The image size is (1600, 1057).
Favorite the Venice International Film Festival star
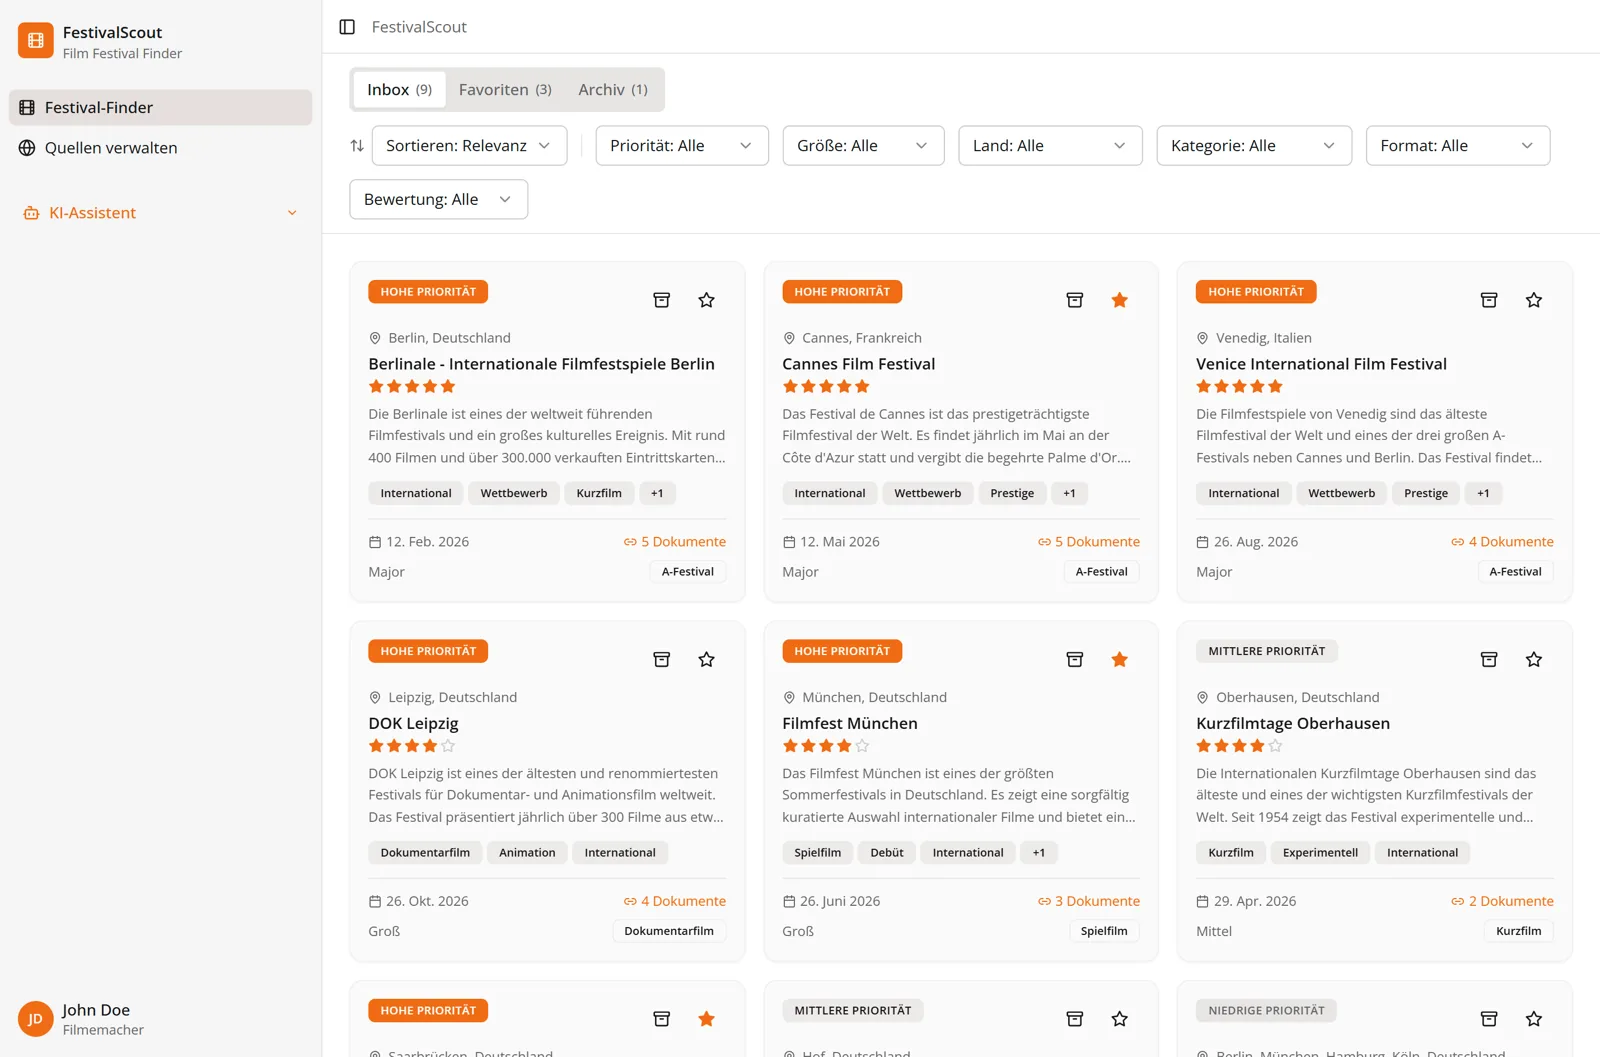tap(1533, 300)
